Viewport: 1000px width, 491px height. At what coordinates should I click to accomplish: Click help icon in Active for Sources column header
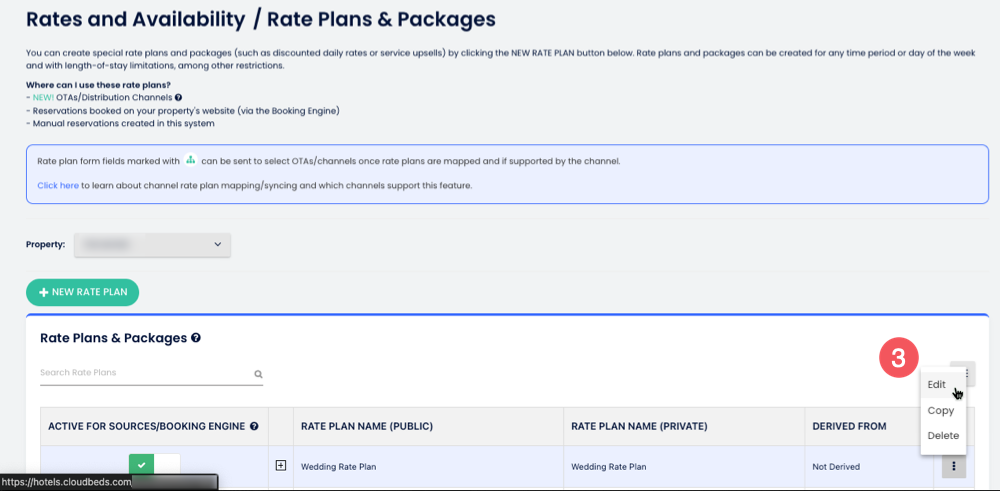click(x=254, y=426)
